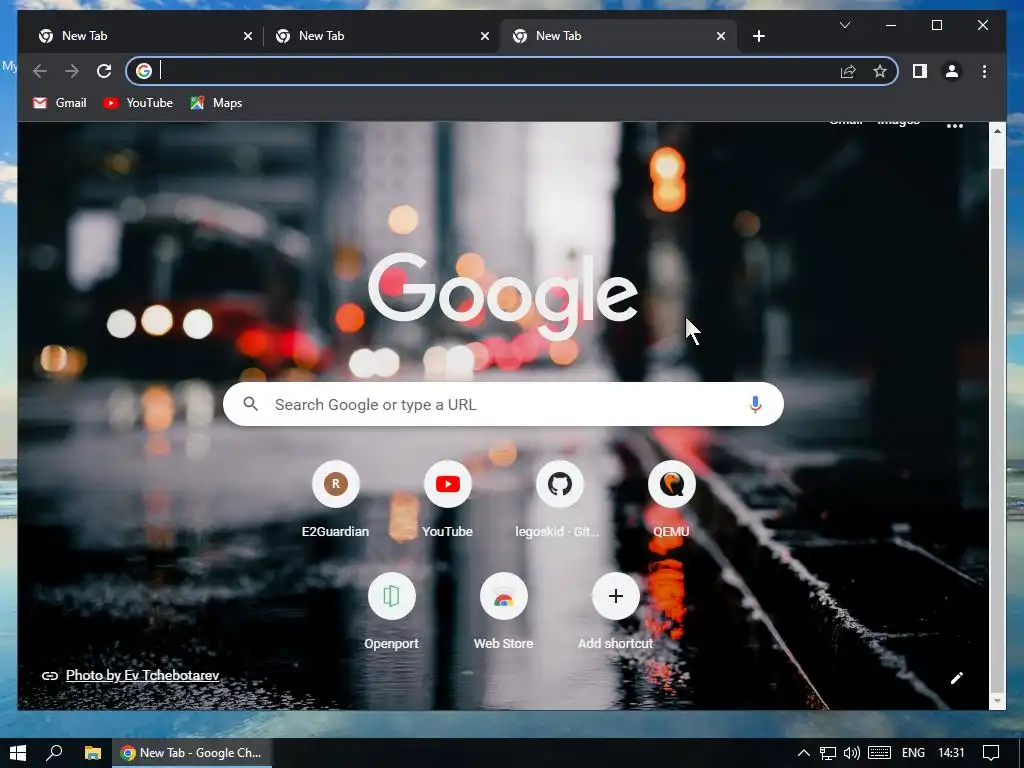This screenshot has height=768, width=1024.
Task: Click the Google icon in the address bar
Action: (x=144, y=71)
